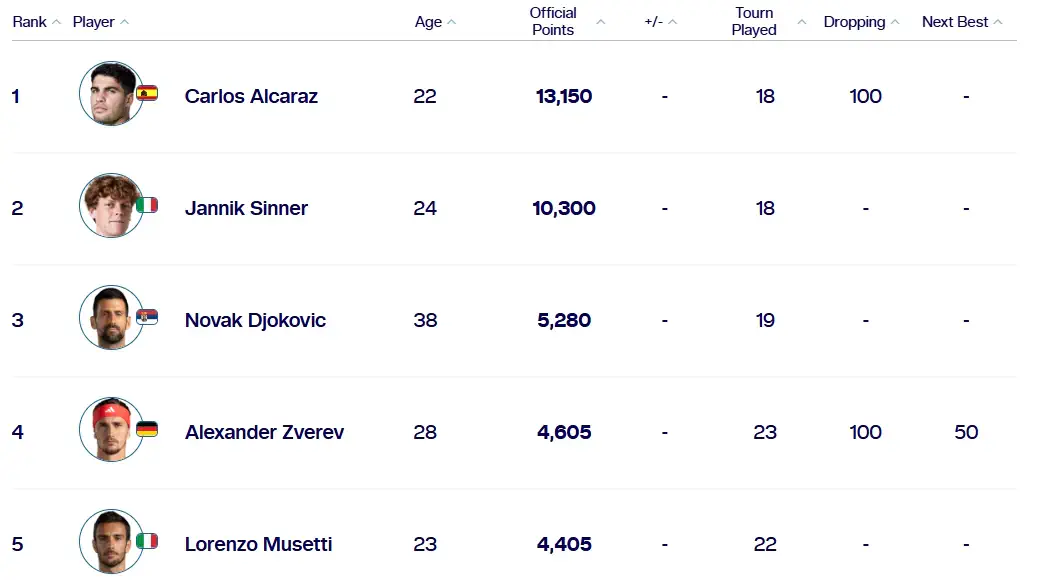Open Carlos Alcaraz player link

251,96
